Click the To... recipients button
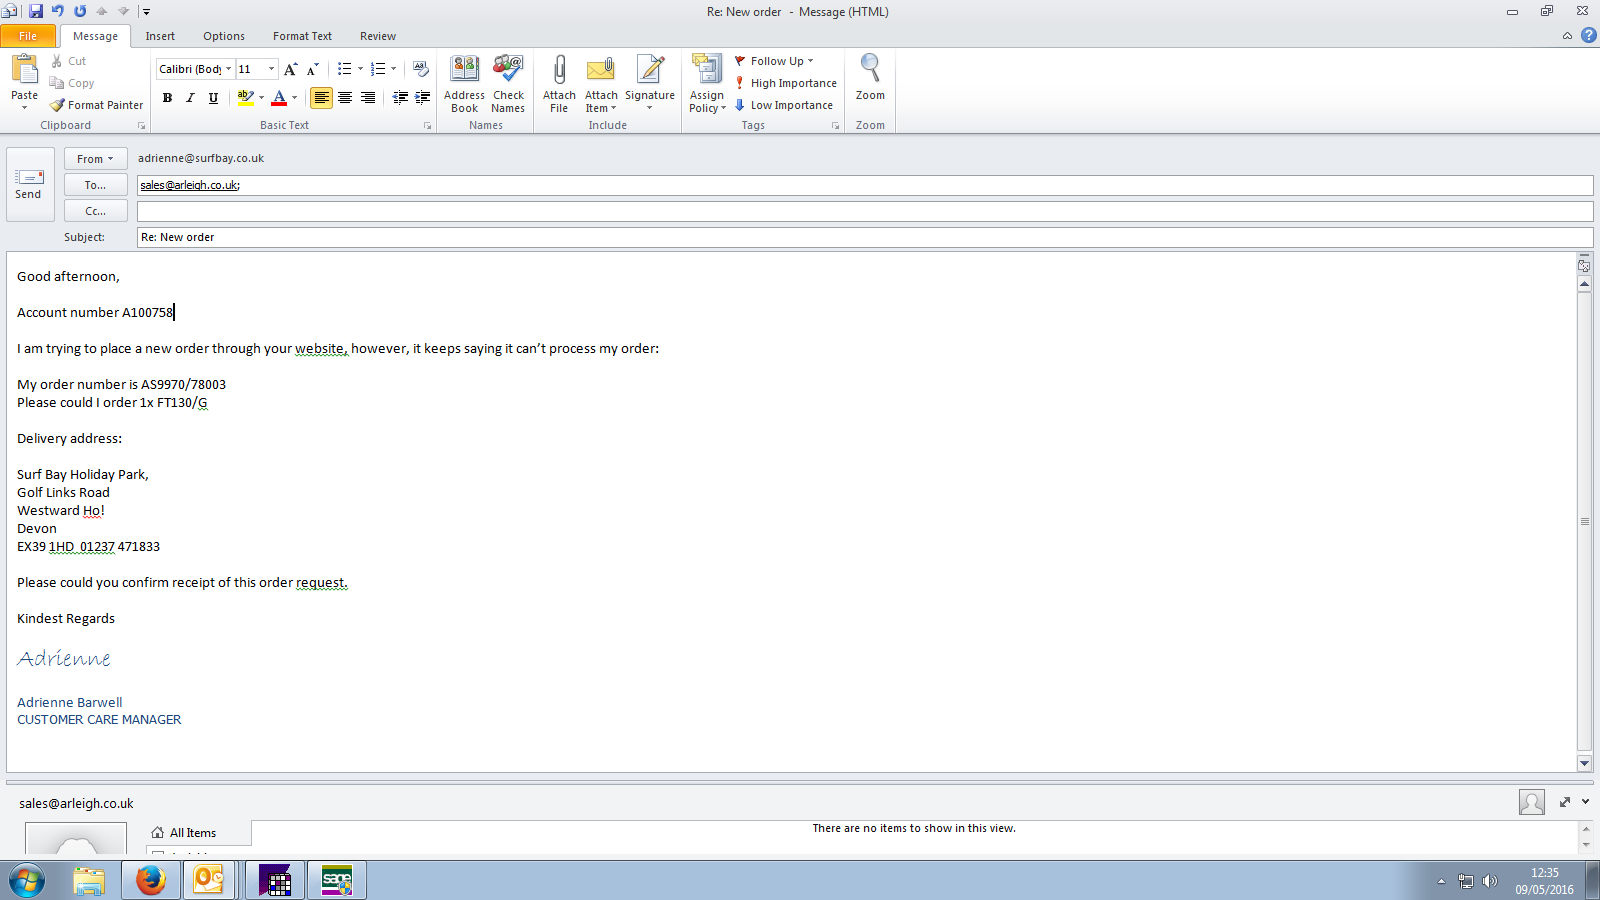This screenshot has height=900, width=1600. 95,185
